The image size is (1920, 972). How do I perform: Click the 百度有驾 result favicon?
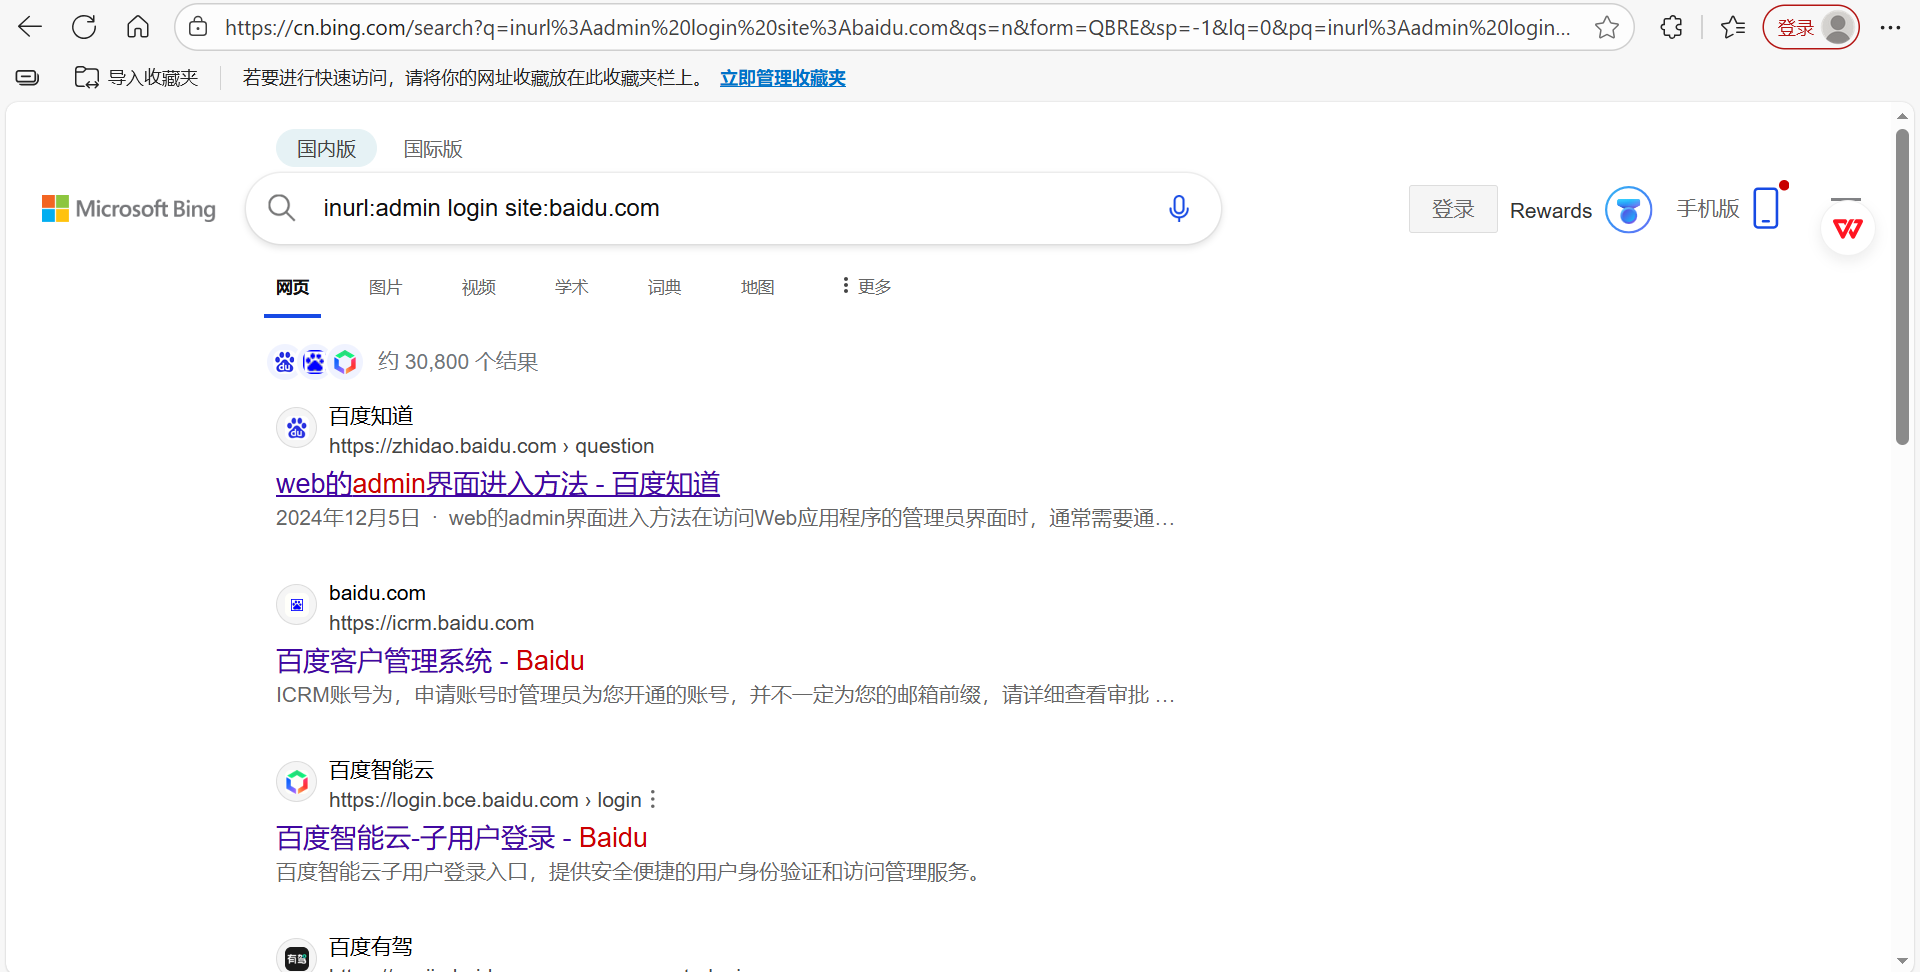pyautogui.click(x=297, y=958)
